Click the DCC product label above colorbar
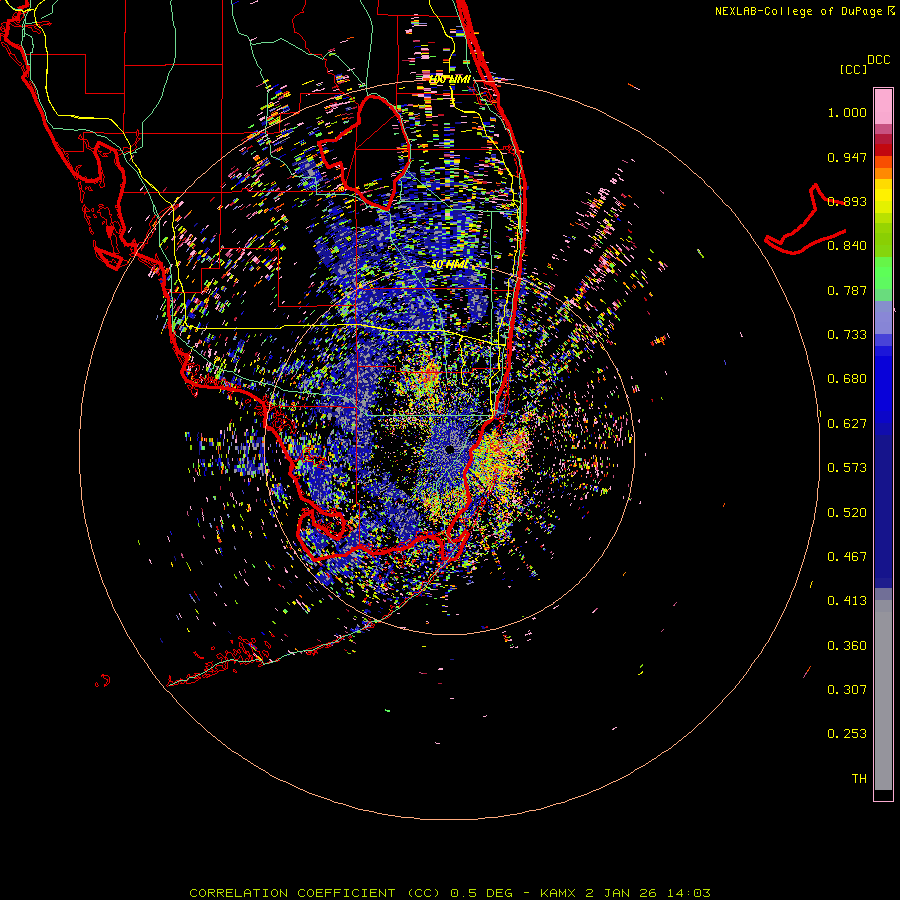Image resolution: width=900 pixels, height=900 pixels. tap(878, 60)
